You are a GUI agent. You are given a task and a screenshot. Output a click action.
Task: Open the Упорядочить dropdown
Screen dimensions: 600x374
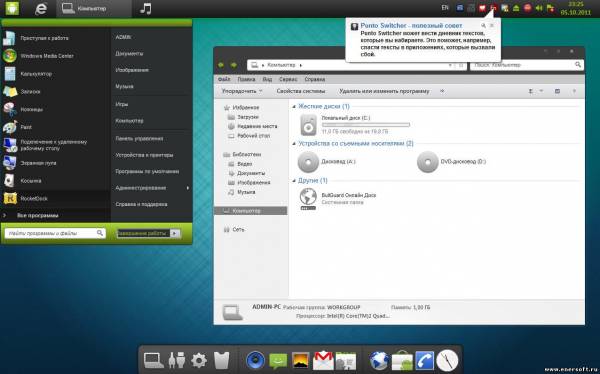tap(242, 91)
